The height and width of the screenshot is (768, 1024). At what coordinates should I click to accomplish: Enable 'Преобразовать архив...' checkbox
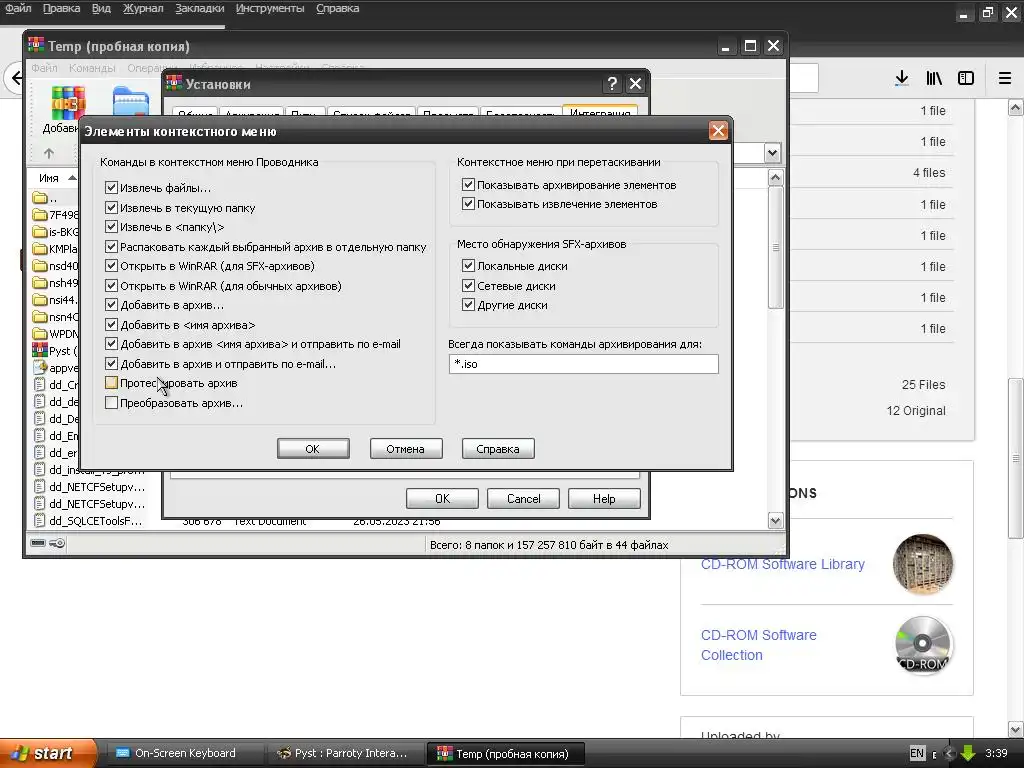111,403
